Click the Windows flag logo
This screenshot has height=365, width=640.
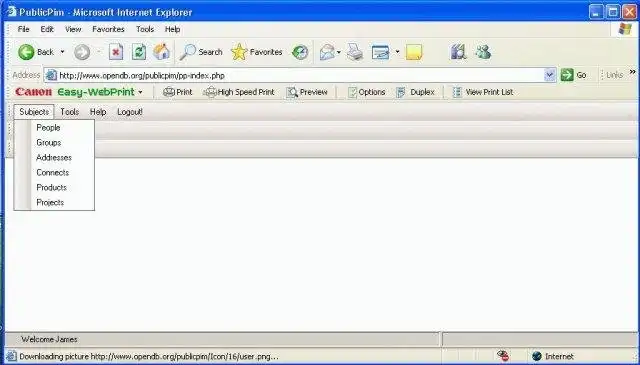(625, 29)
